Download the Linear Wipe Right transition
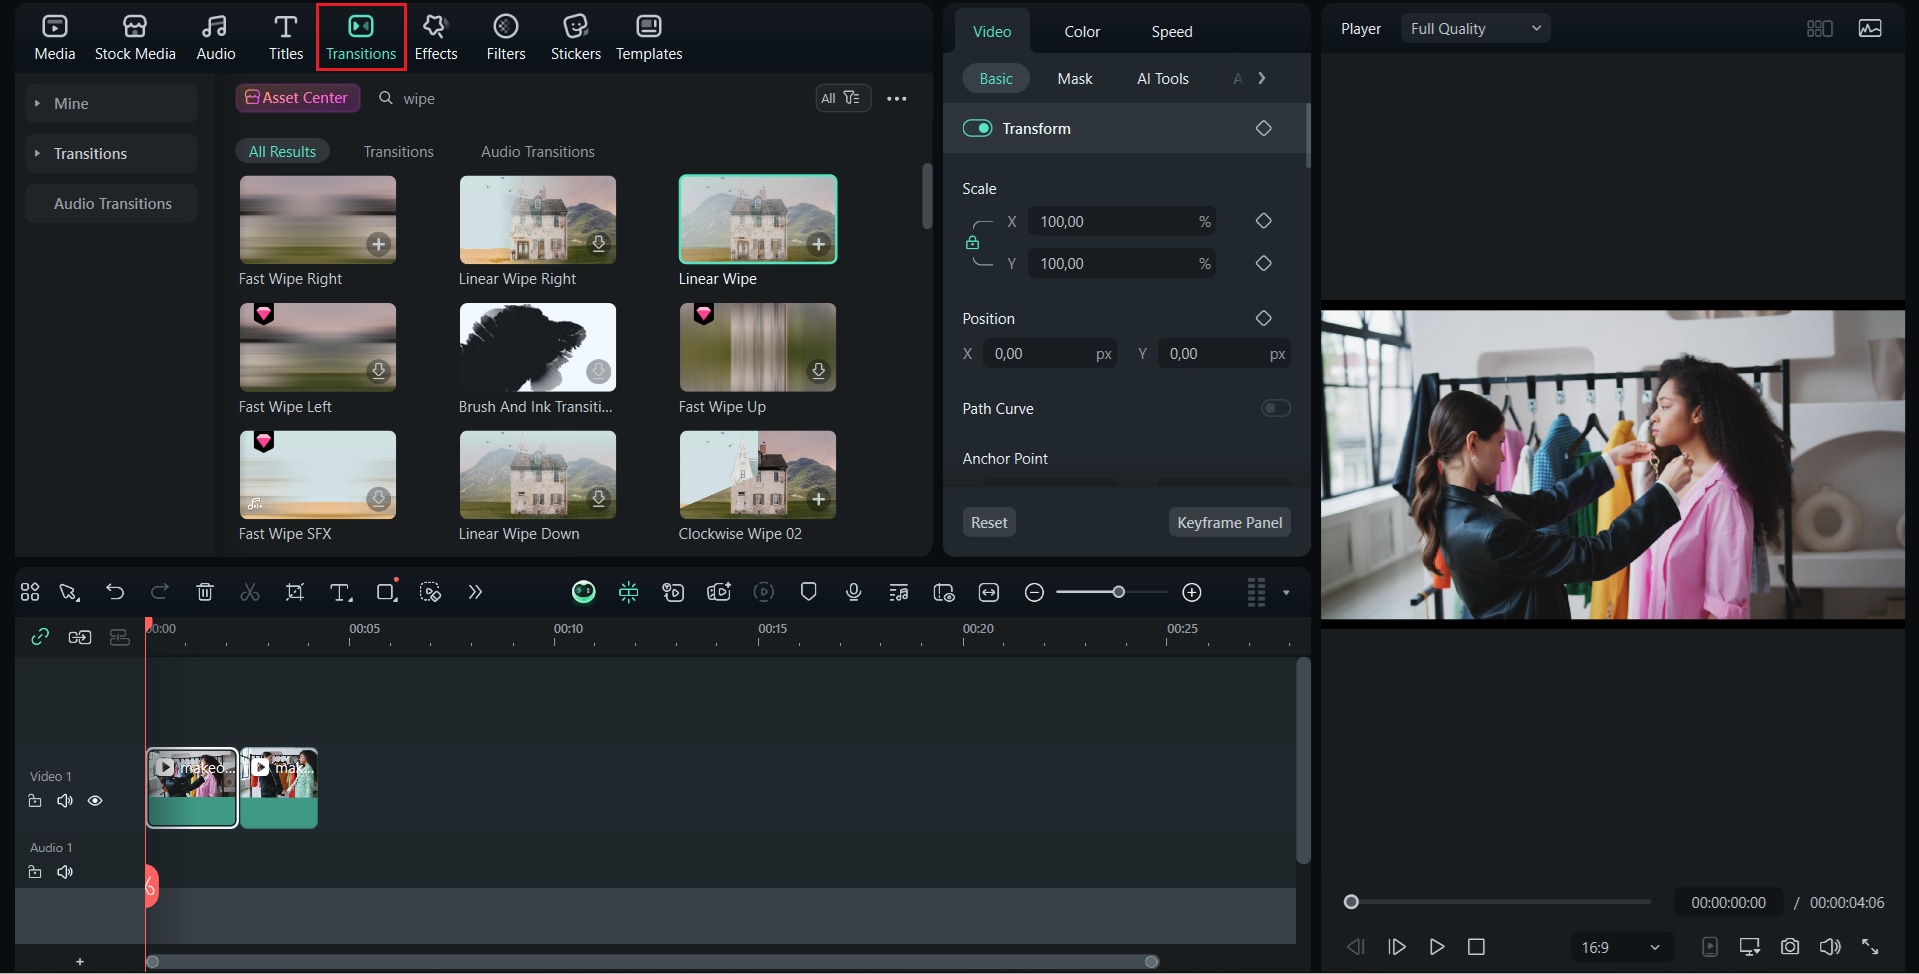 [598, 243]
